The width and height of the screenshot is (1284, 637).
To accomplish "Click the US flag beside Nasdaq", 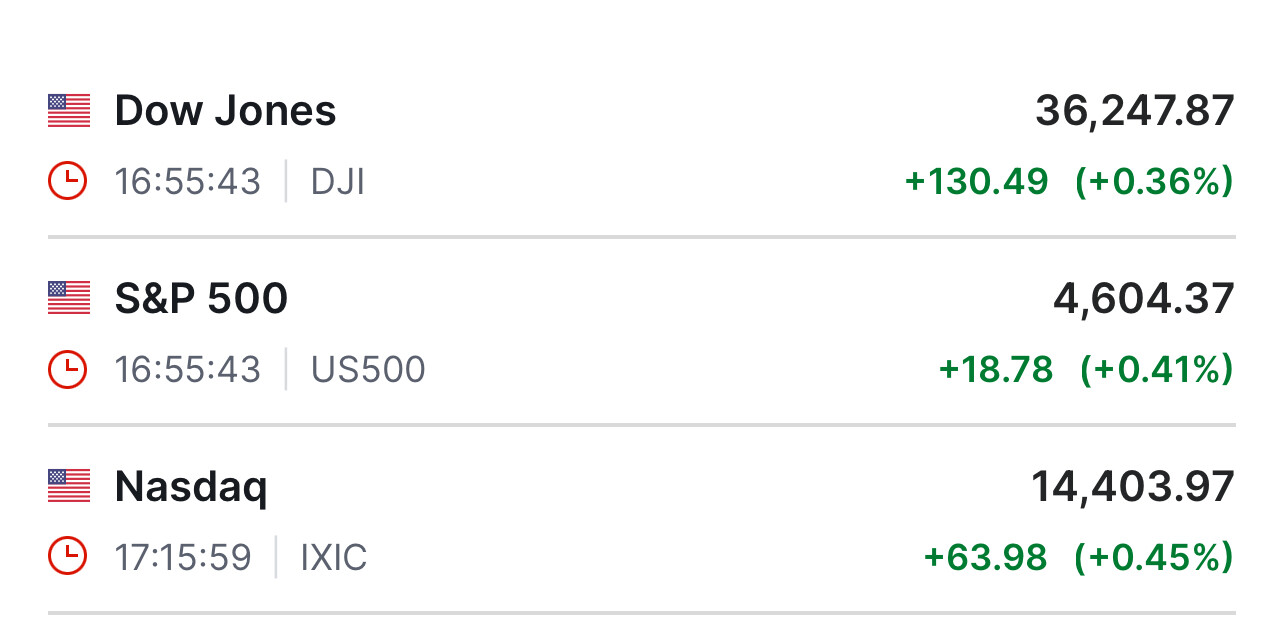I will (69, 486).
